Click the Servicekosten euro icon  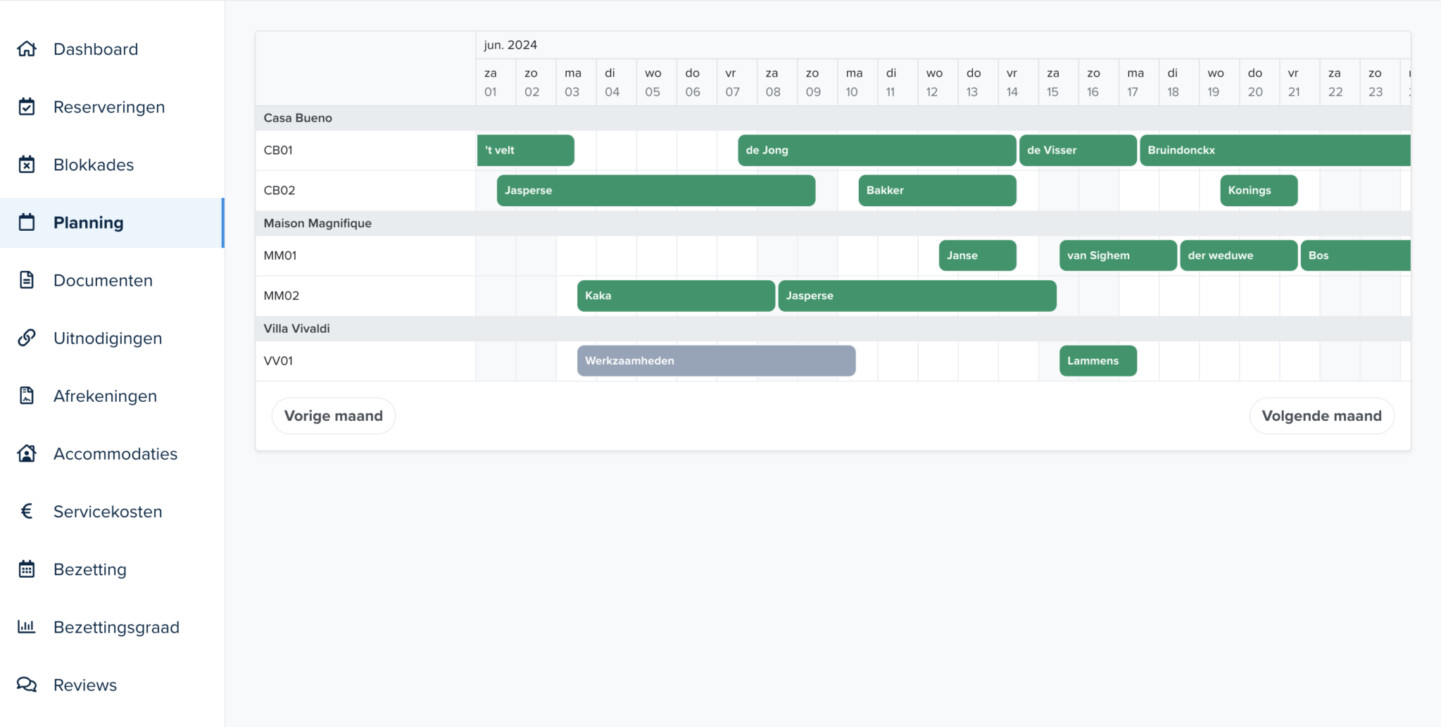[27, 512]
